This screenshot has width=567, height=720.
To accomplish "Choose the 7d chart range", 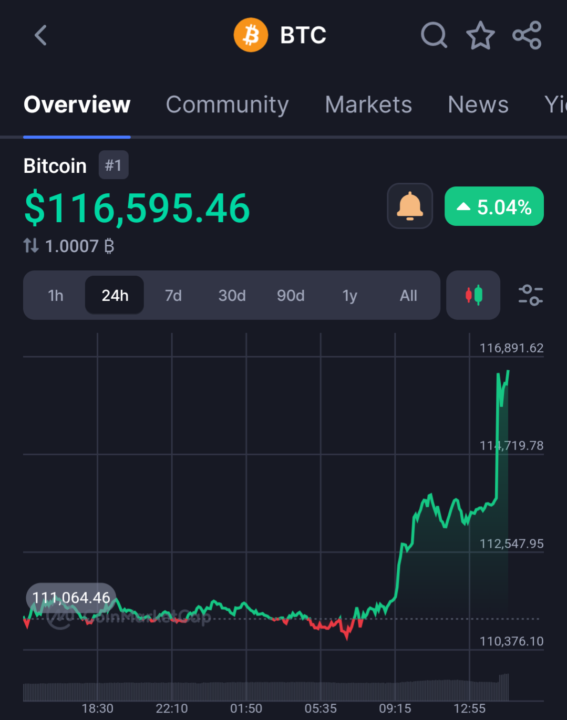I will click(x=173, y=295).
